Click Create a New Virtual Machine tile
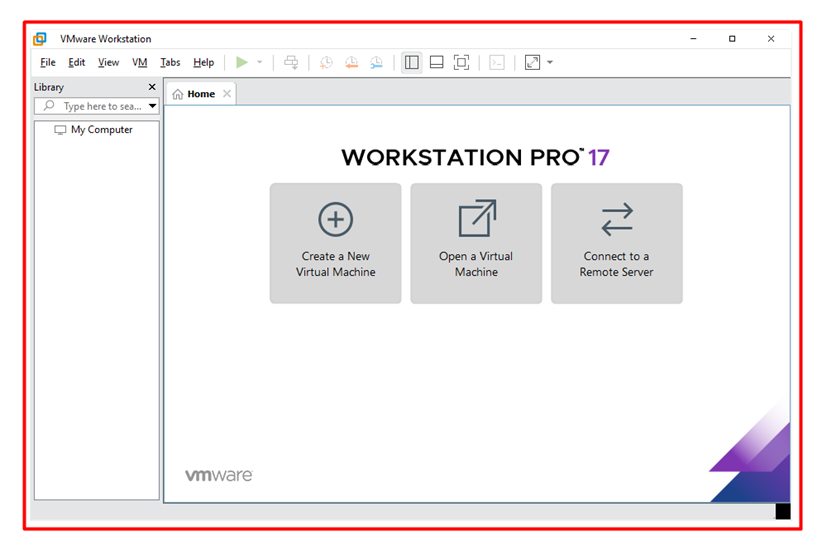Viewport: 822px width, 551px height. point(336,243)
